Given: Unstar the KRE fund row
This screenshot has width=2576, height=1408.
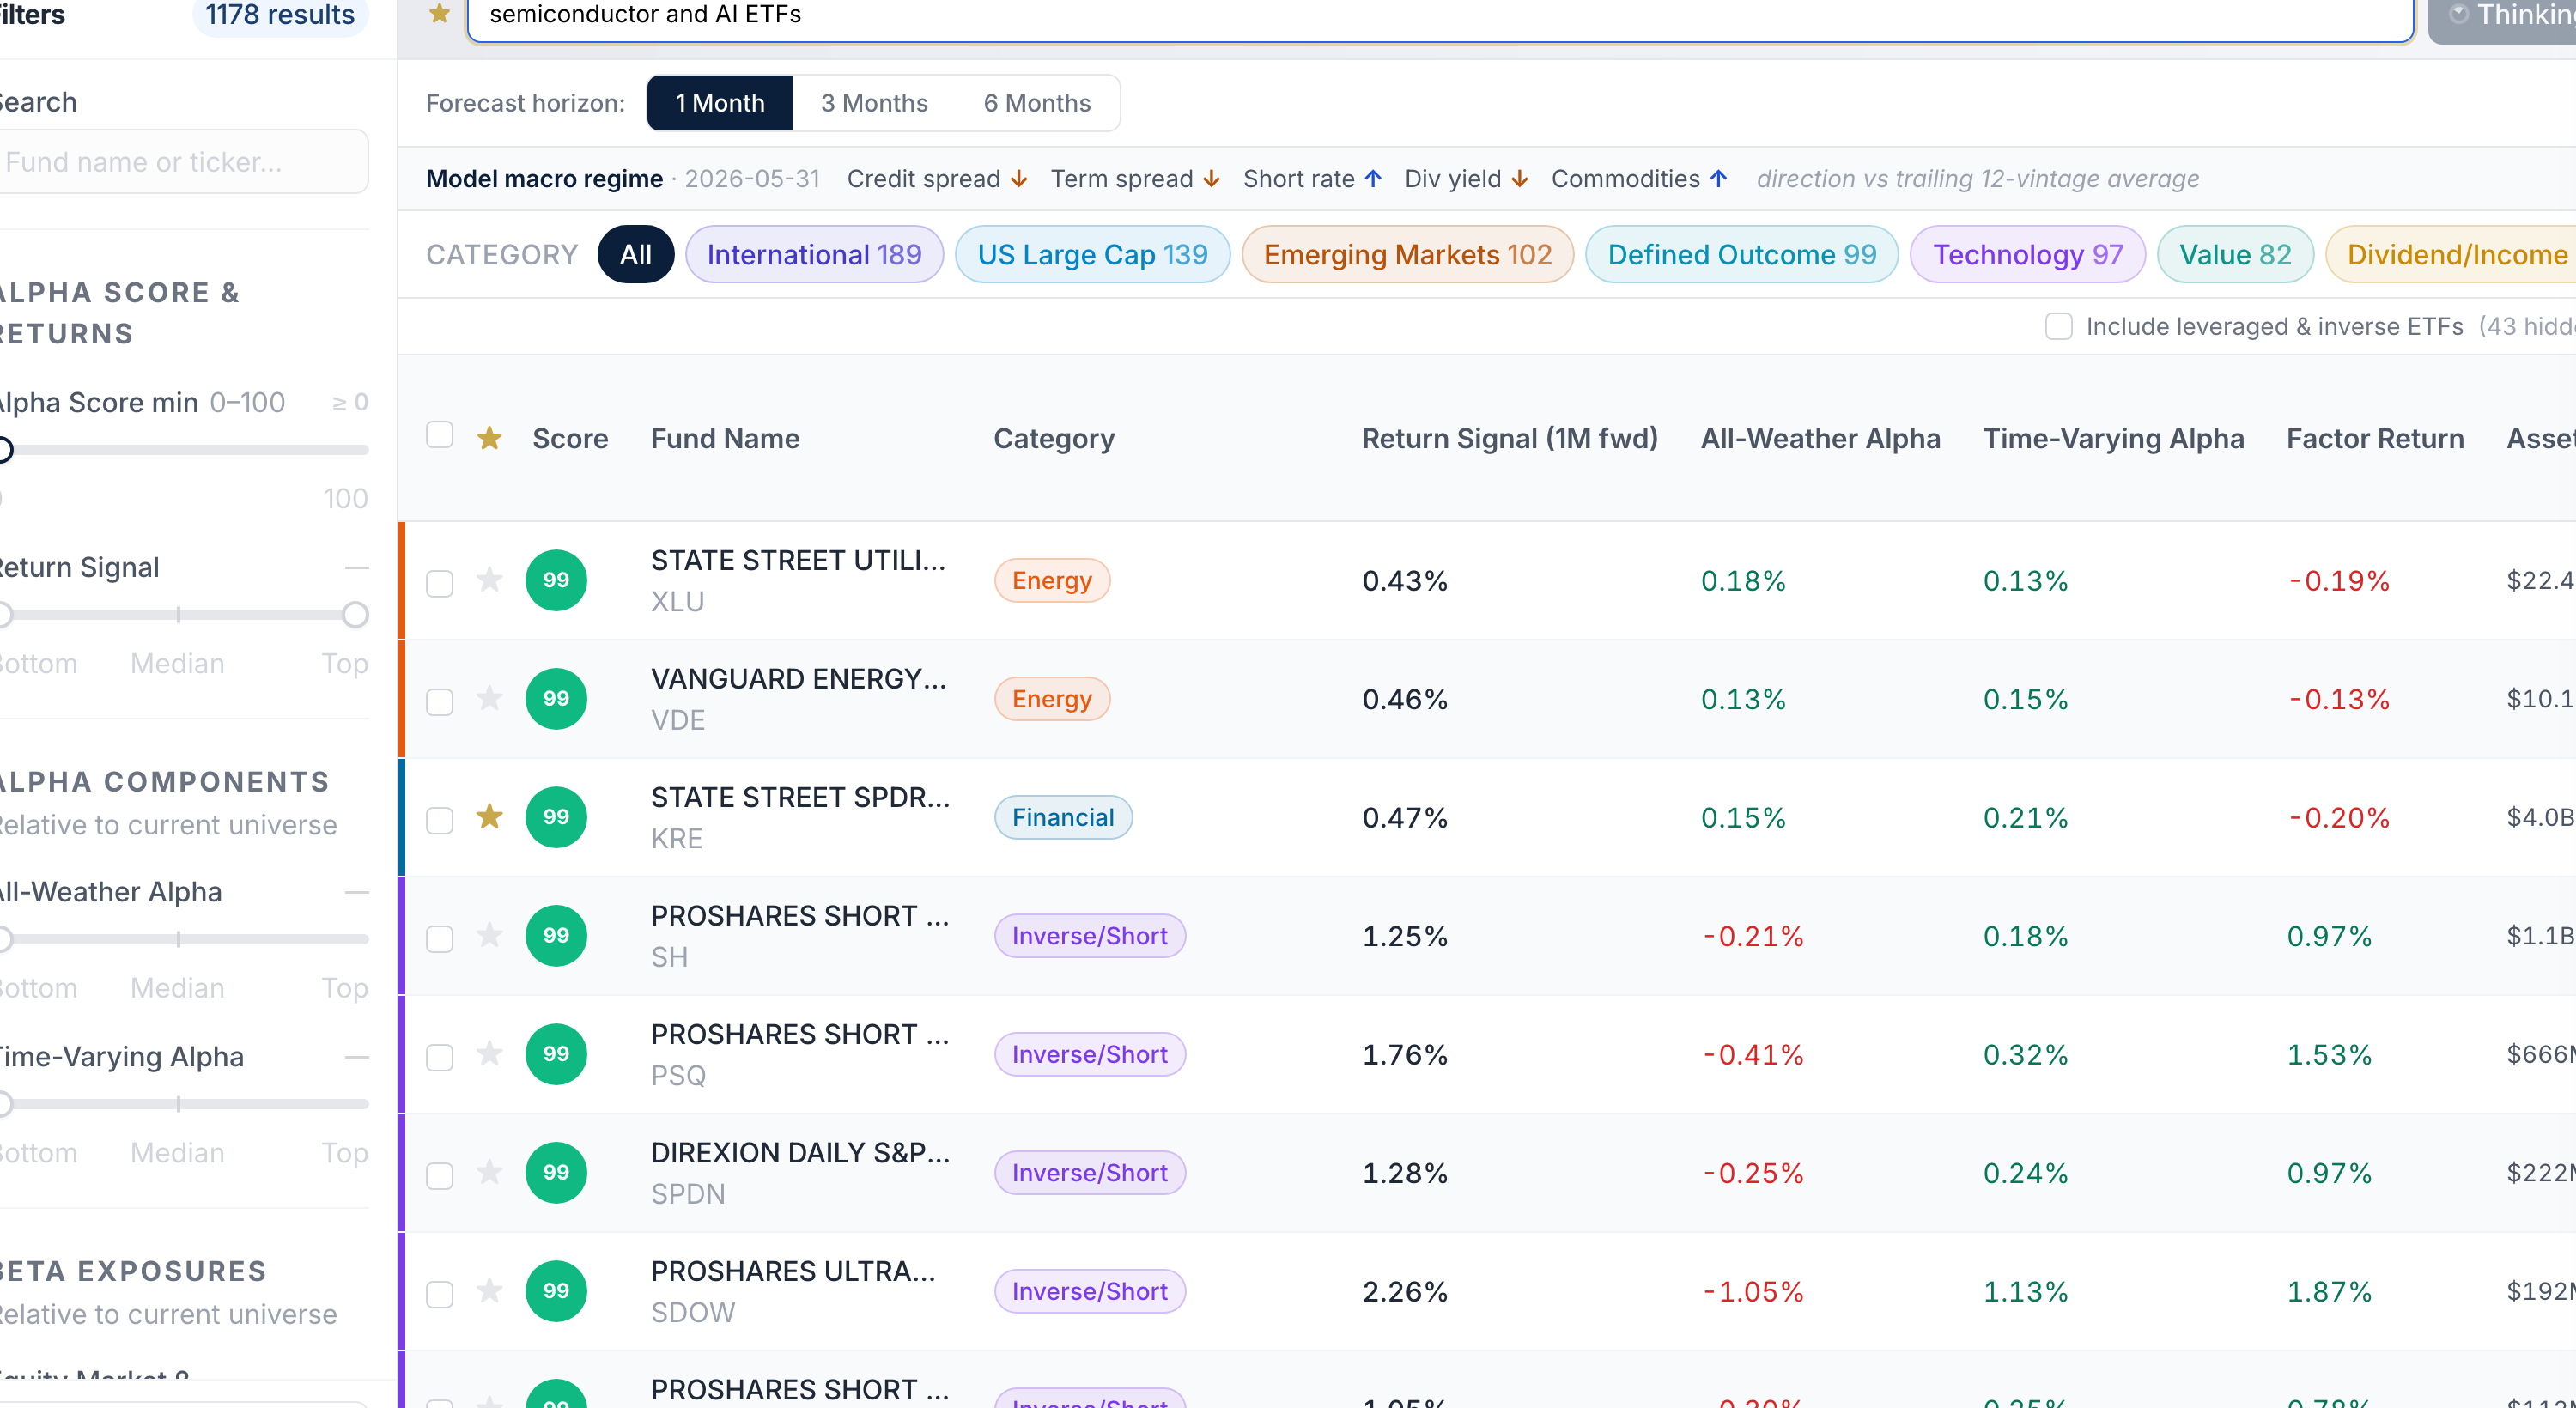Looking at the screenshot, I should tap(489, 816).
